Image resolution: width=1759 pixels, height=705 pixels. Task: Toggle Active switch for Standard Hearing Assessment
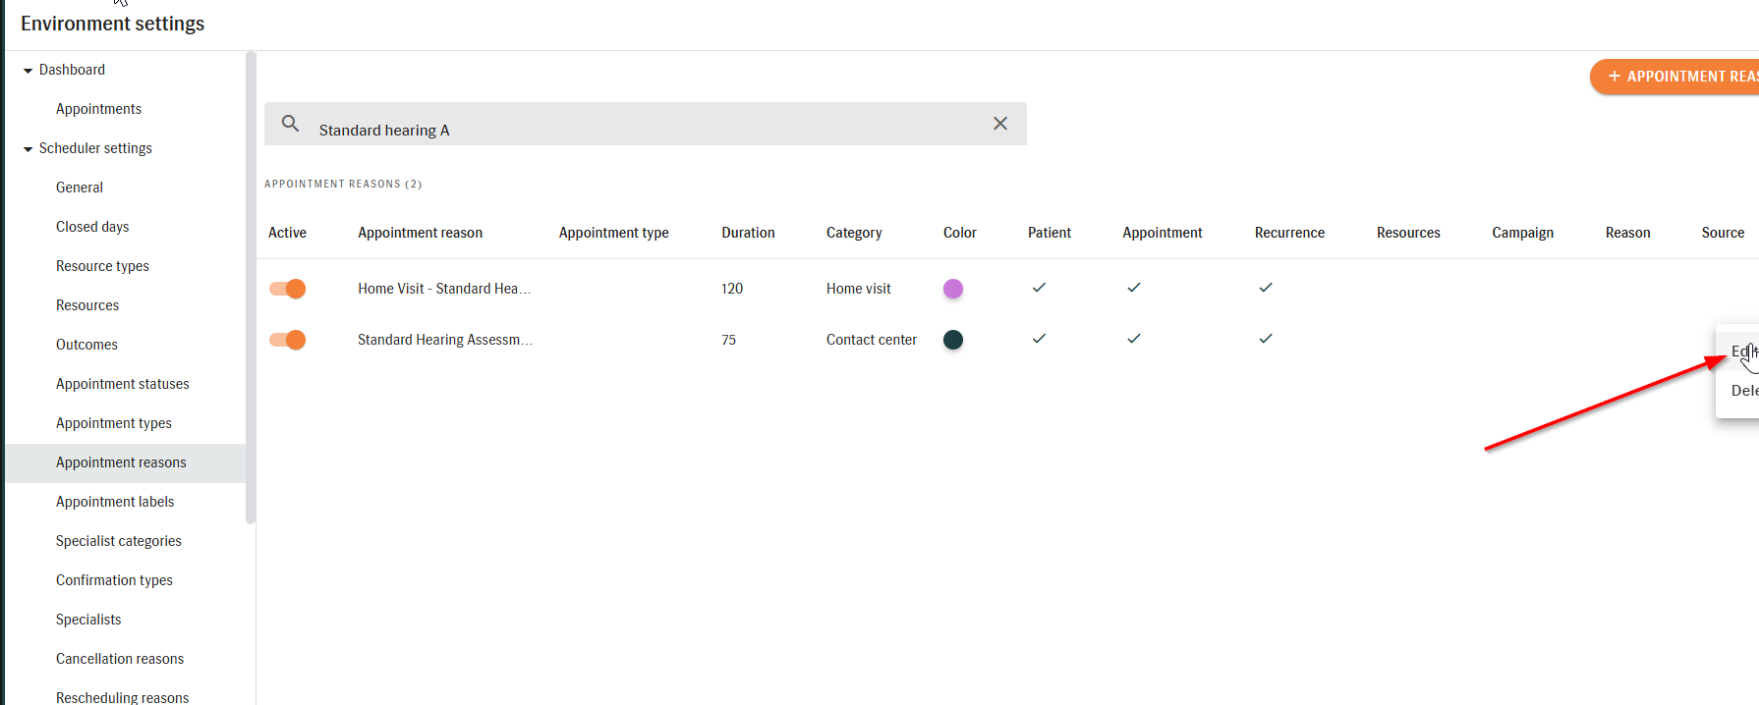click(x=287, y=340)
